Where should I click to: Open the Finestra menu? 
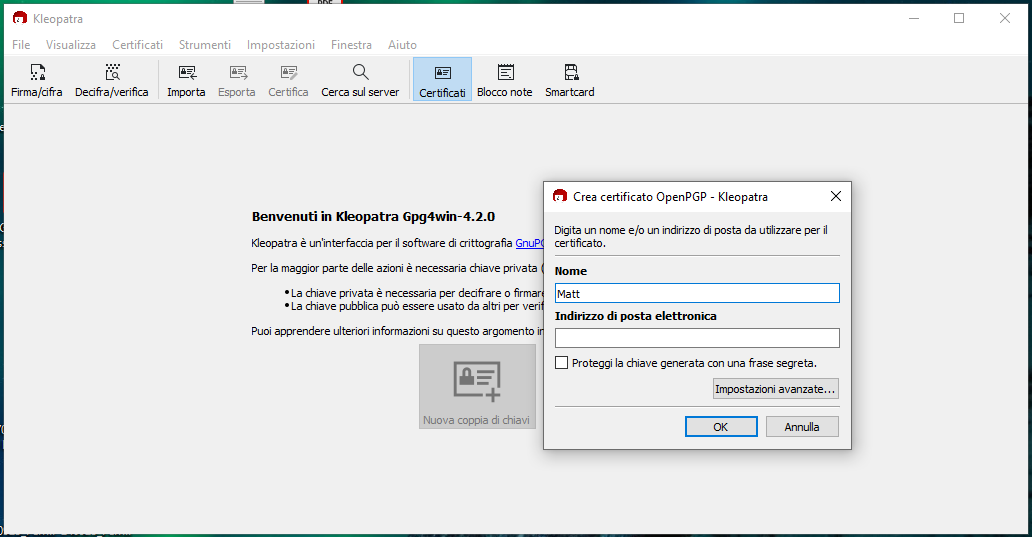point(351,45)
